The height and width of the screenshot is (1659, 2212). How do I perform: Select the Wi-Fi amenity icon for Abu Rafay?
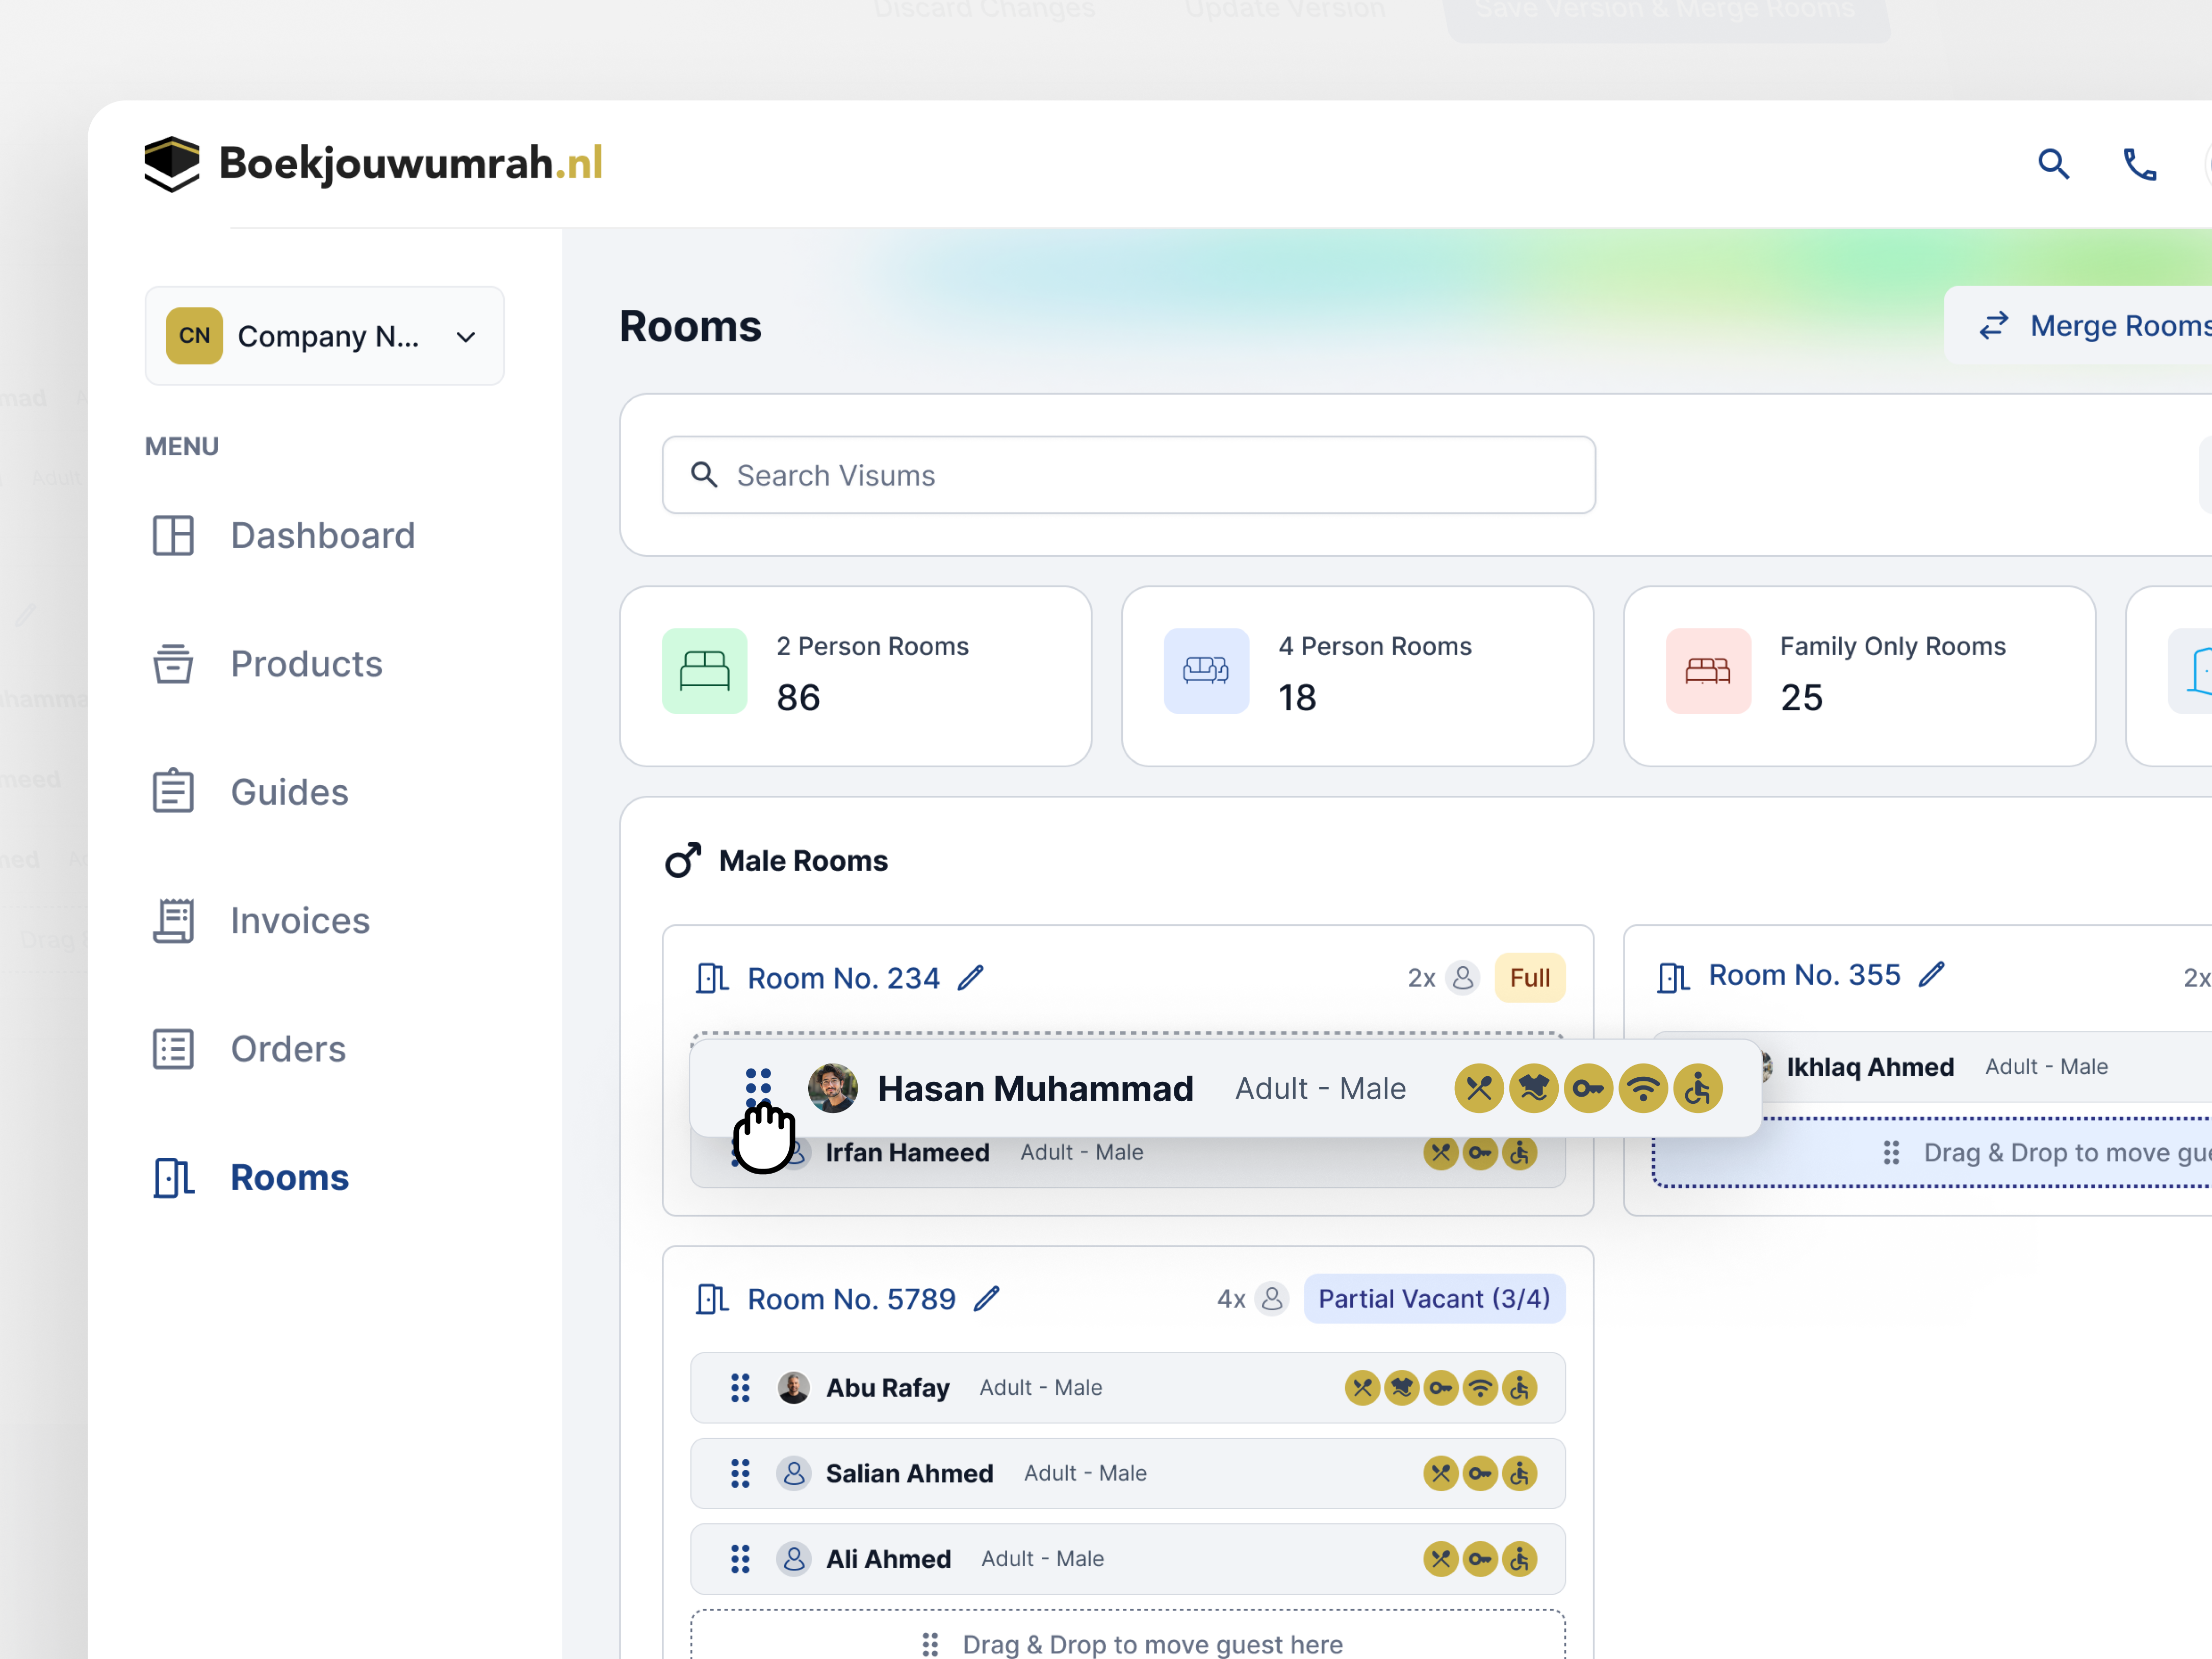point(1480,1388)
